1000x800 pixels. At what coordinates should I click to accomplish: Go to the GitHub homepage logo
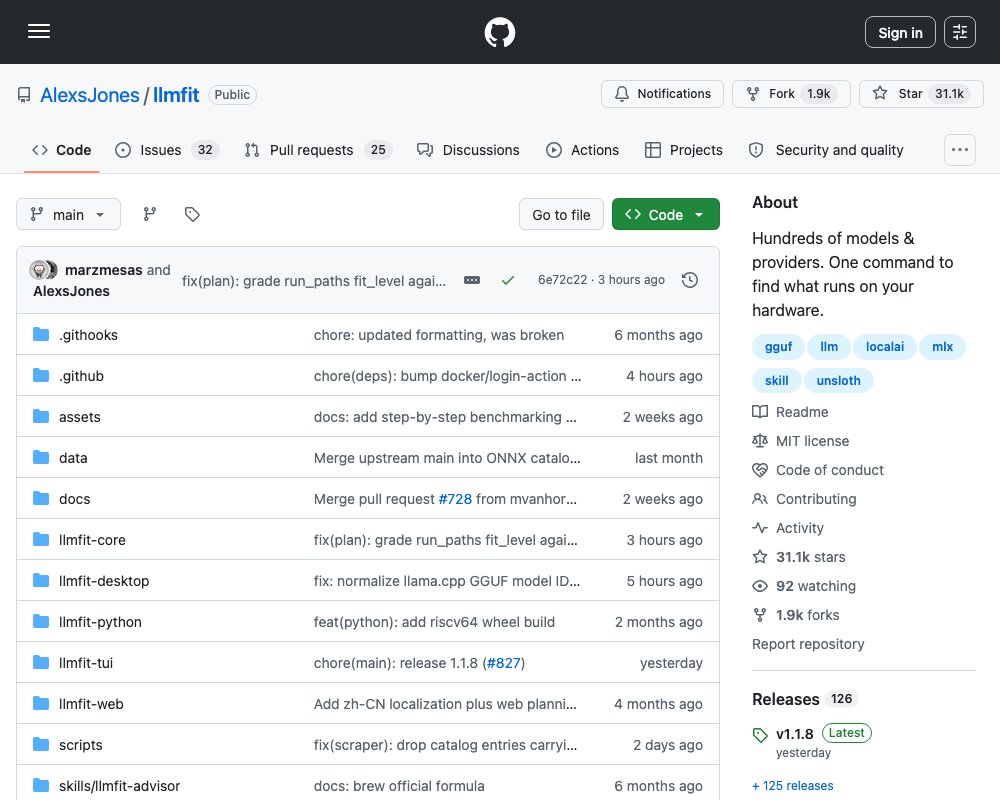click(499, 32)
